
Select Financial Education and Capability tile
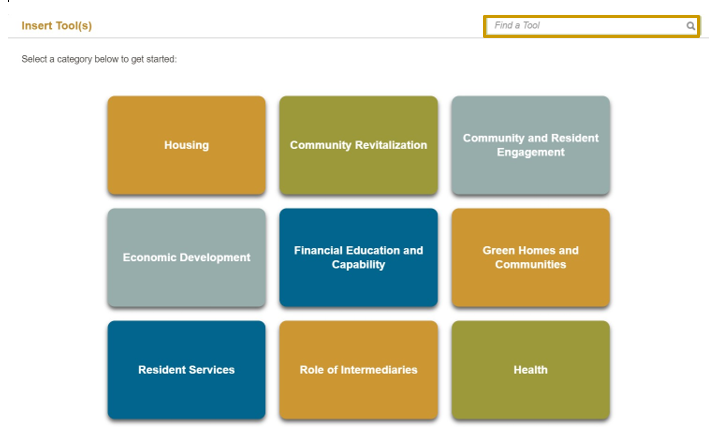click(x=358, y=257)
